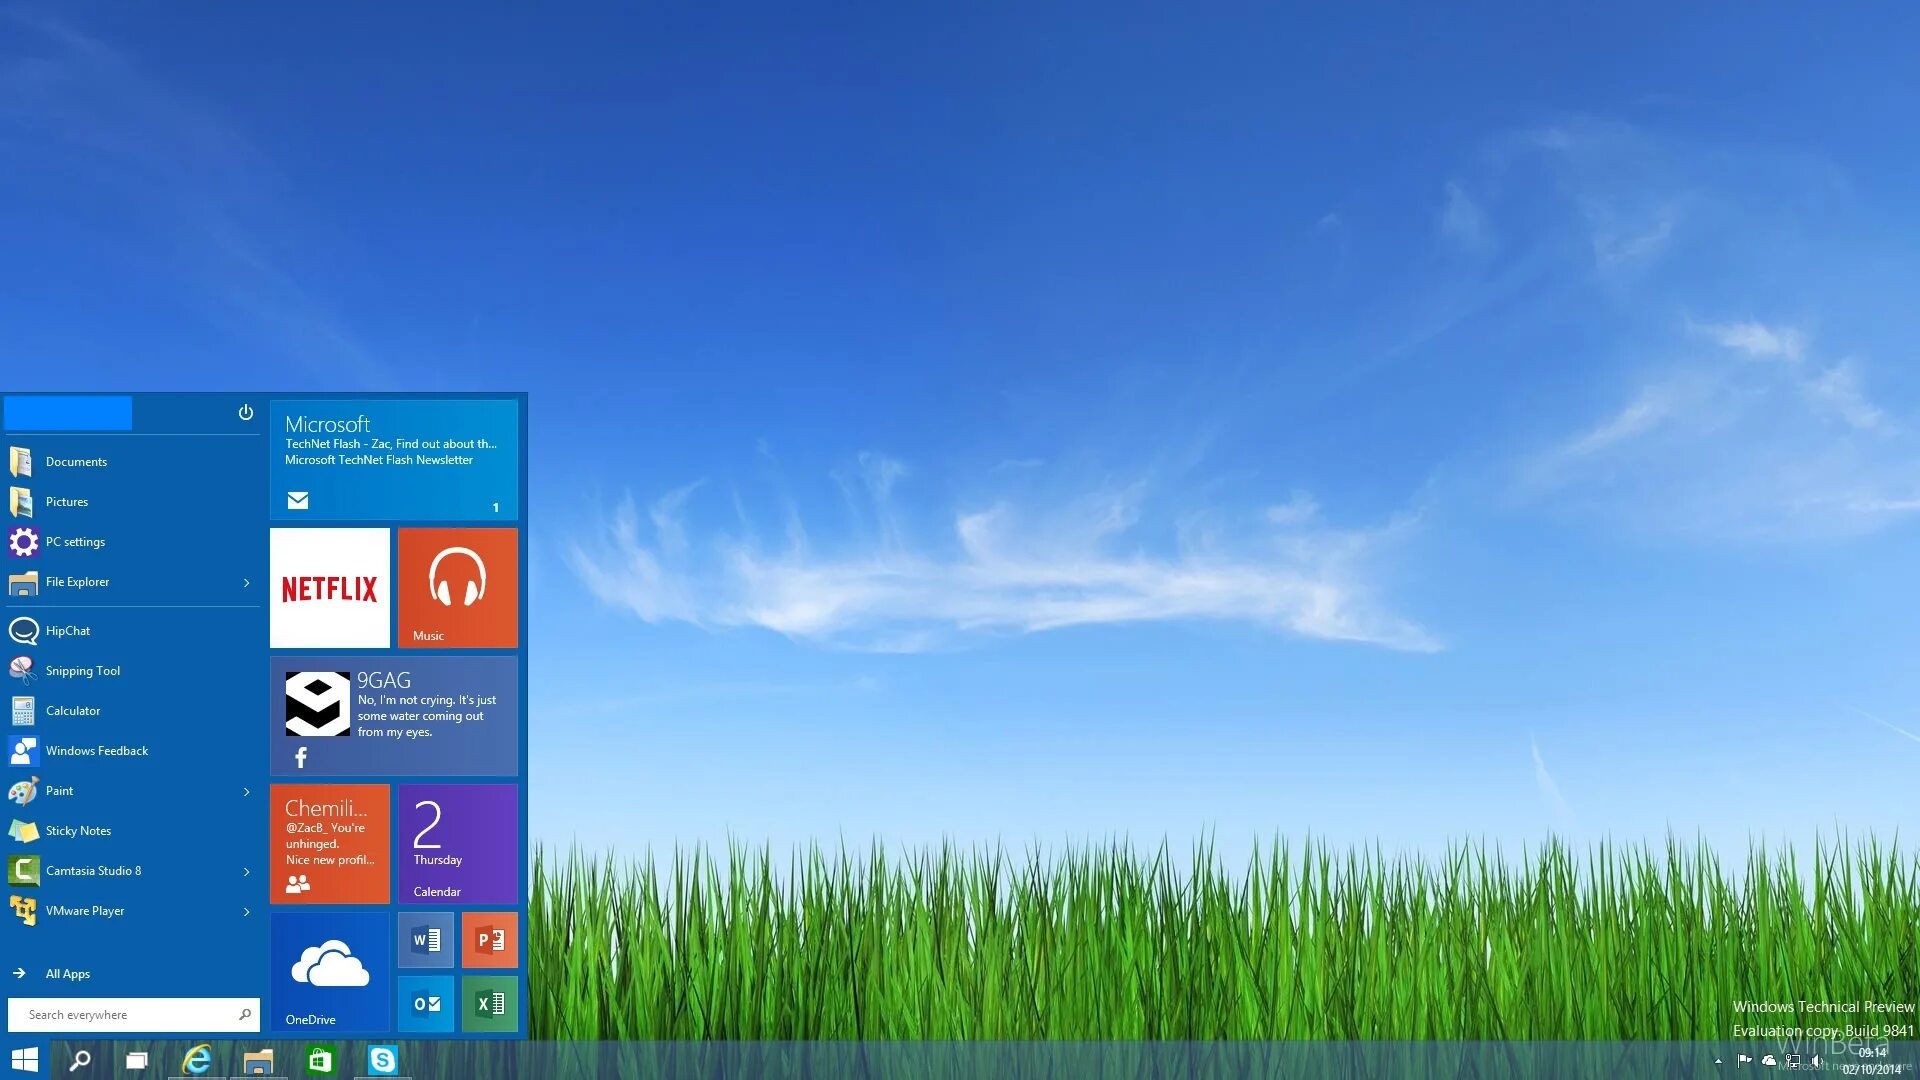Open the OneDrive cloud tile
The height and width of the screenshot is (1080, 1920).
329,971
